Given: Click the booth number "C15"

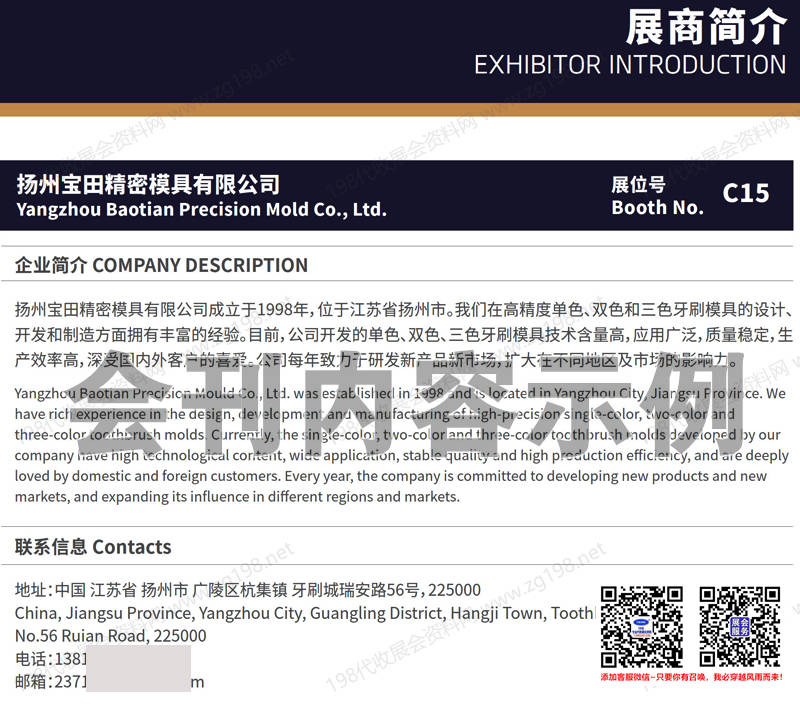Looking at the screenshot, I should pos(745,193).
